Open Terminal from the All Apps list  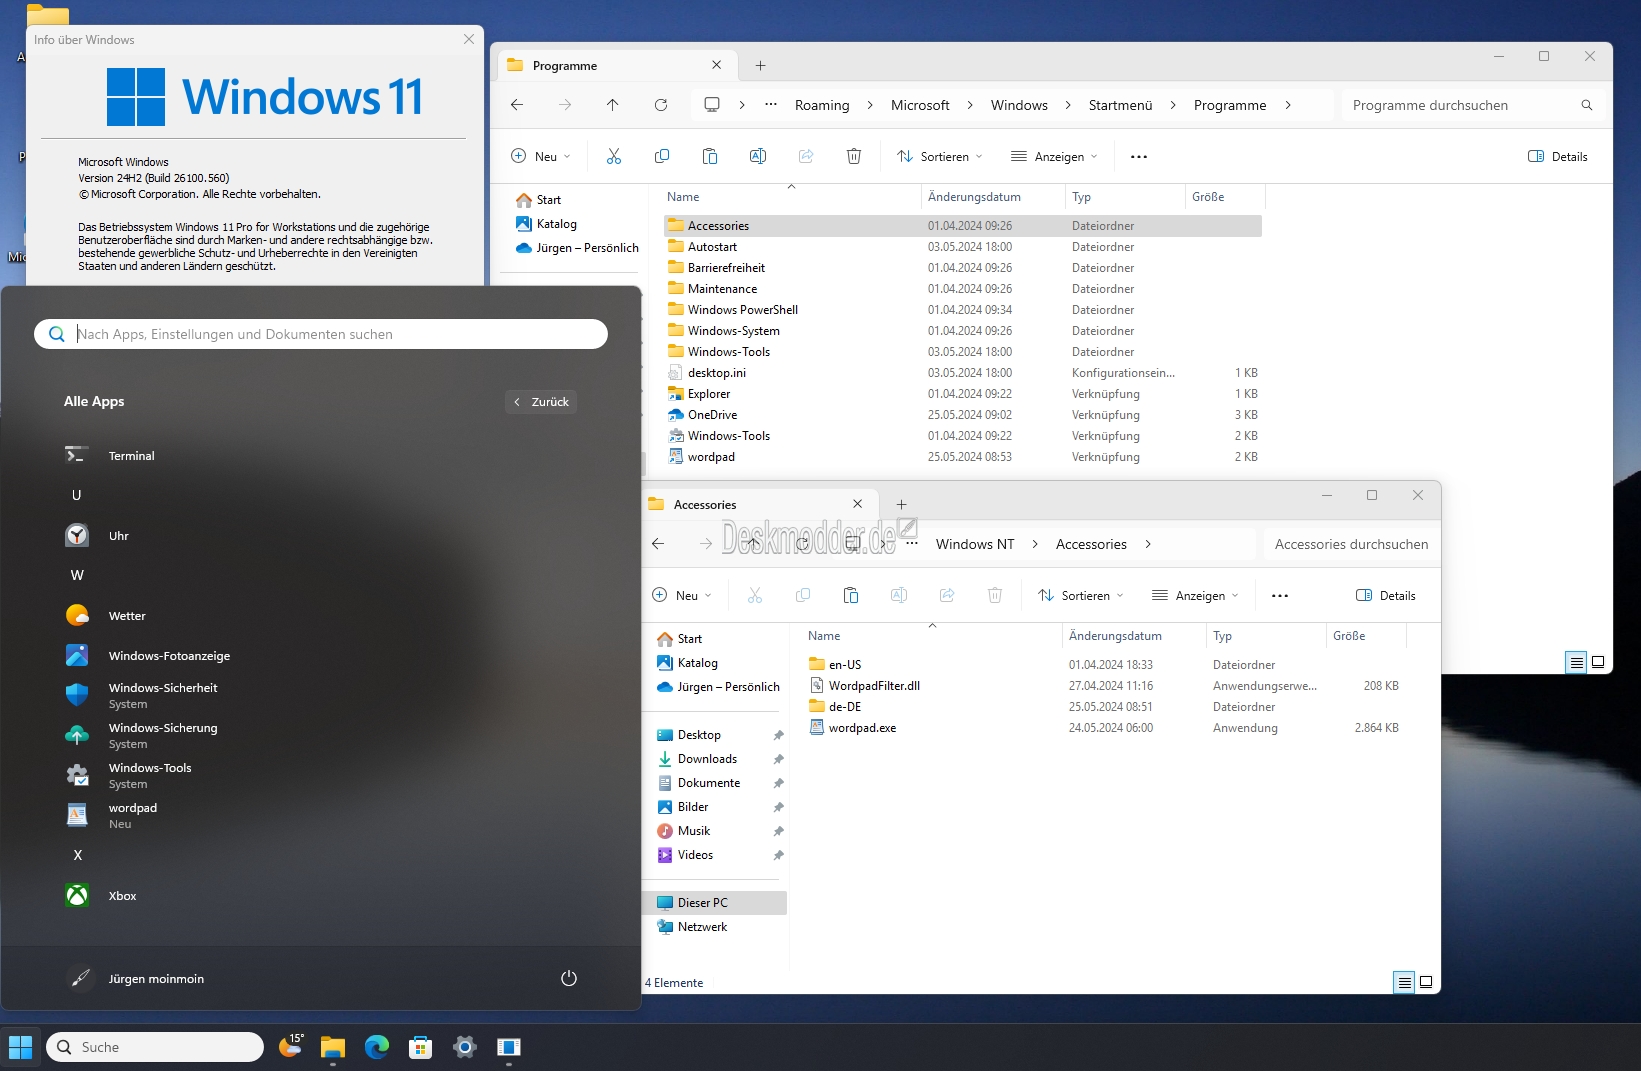(x=320, y=455)
